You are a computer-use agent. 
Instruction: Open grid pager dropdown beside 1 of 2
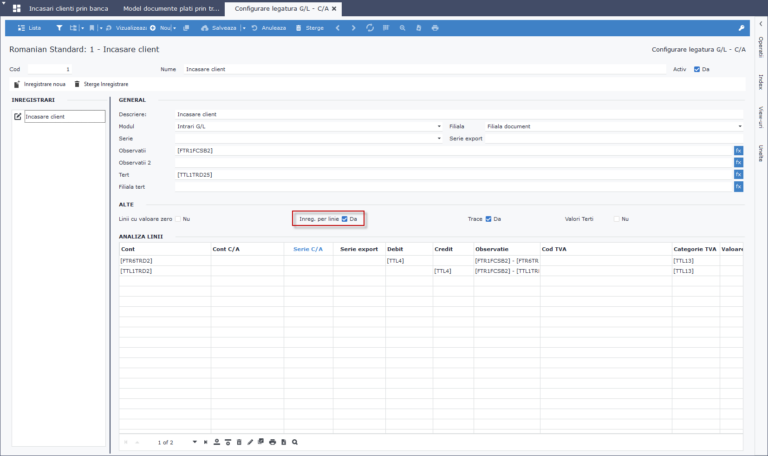coord(194,442)
